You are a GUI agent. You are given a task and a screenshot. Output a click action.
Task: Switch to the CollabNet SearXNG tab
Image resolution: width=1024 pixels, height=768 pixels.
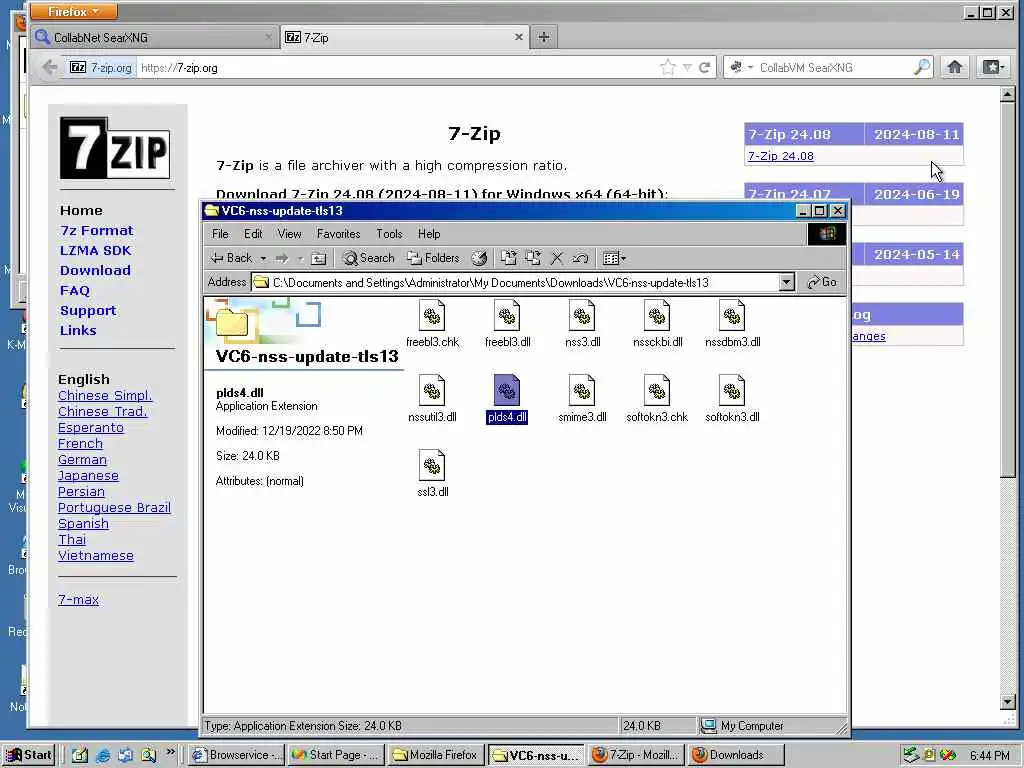[x=154, y=37]
